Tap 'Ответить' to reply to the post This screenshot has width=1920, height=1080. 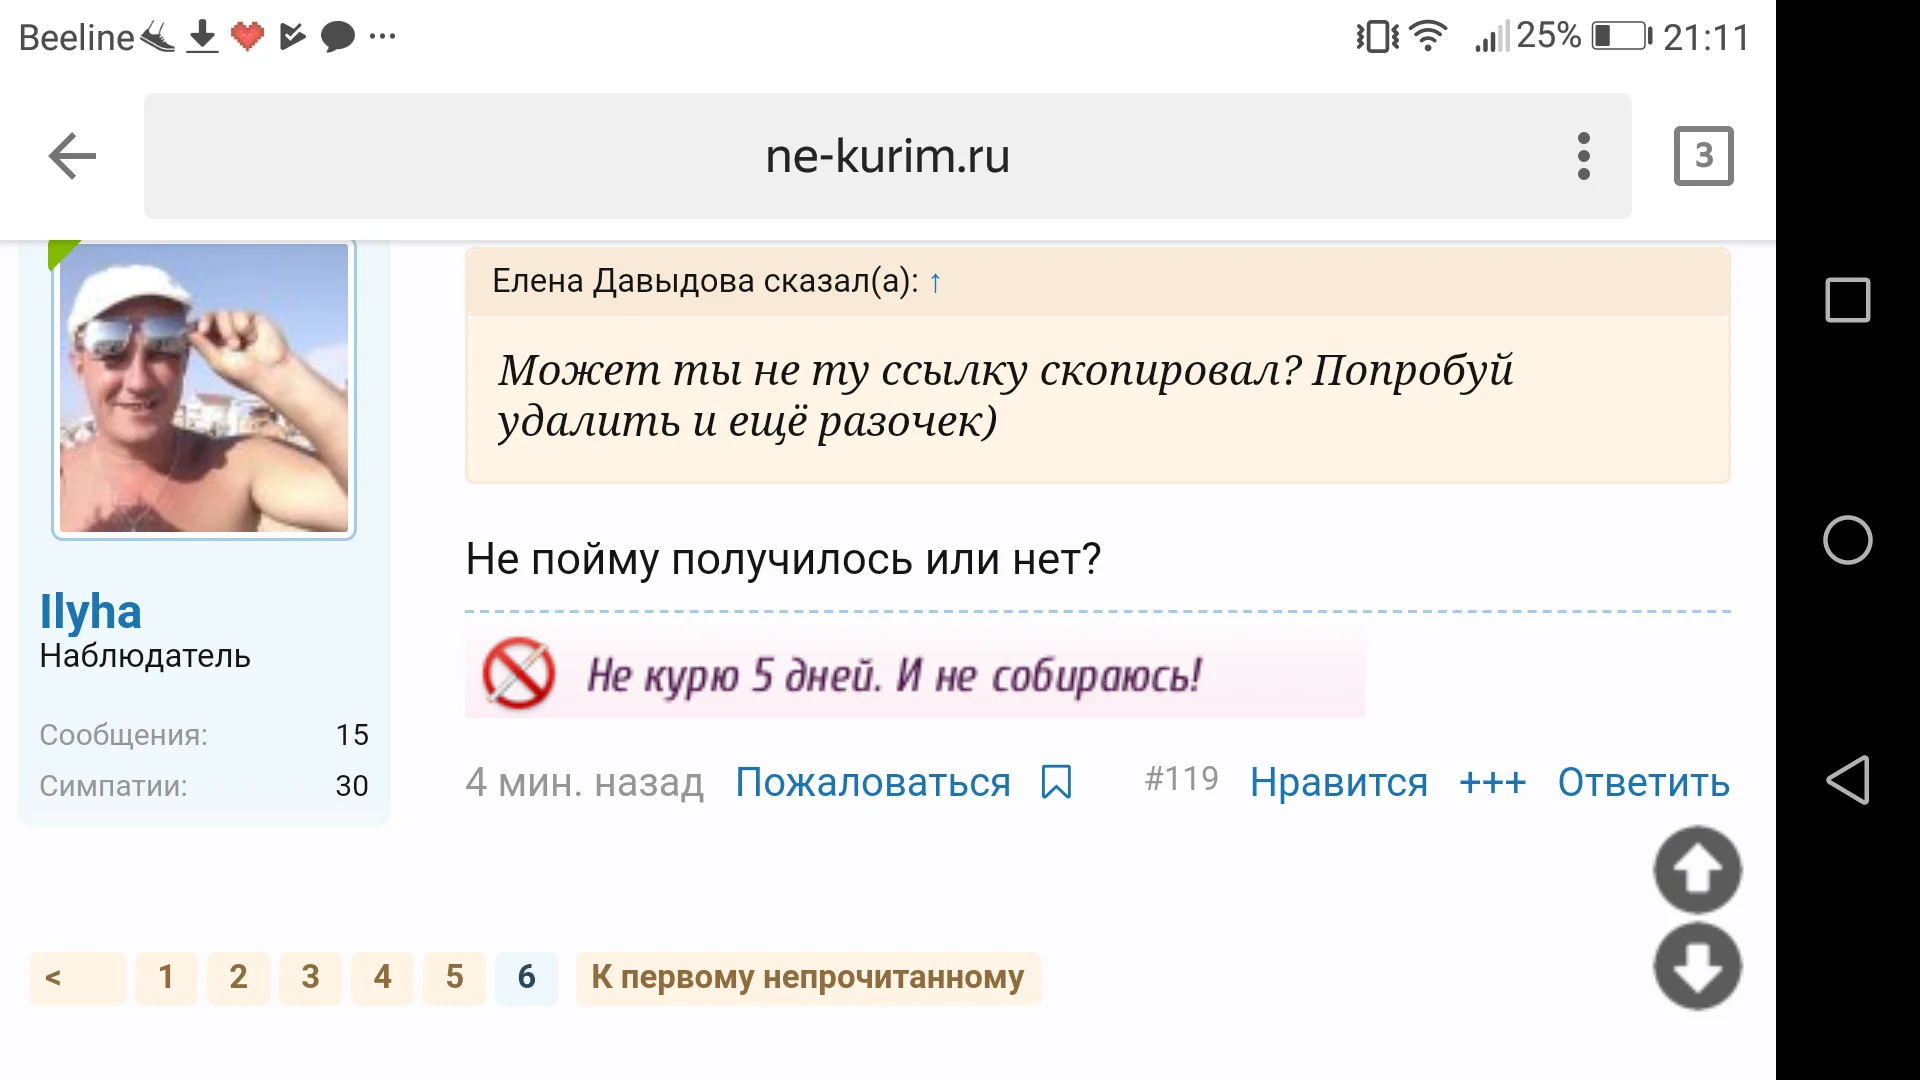point(1641,783)
